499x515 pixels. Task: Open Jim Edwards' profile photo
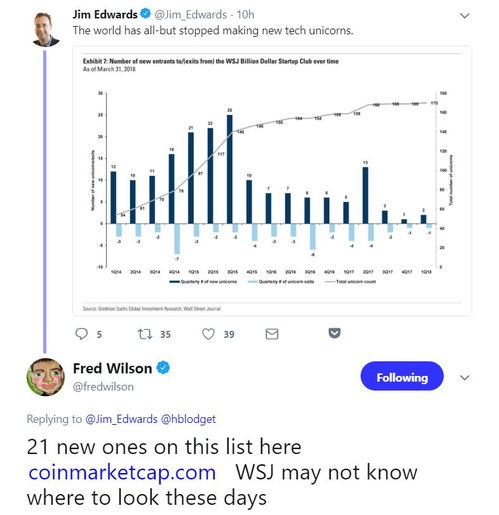46,29
